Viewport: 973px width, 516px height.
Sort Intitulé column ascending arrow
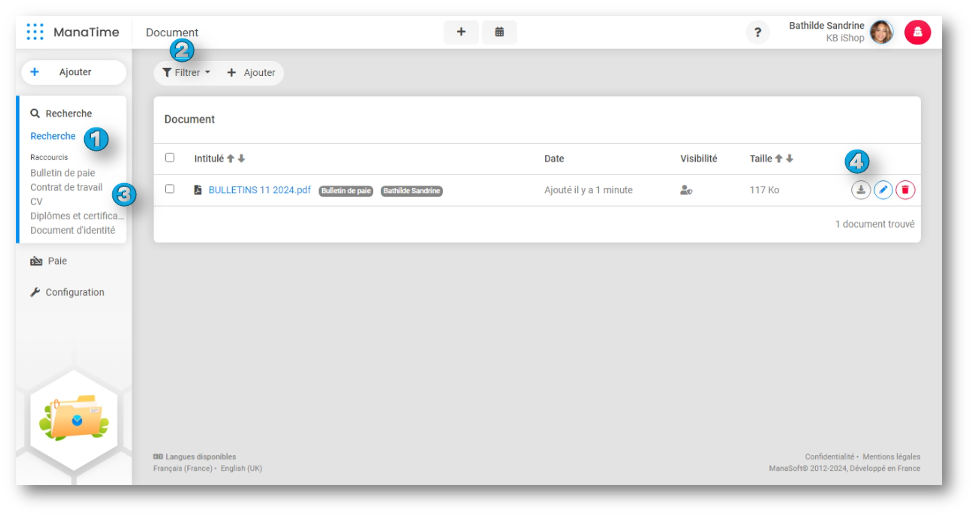[x=231, y=159]
